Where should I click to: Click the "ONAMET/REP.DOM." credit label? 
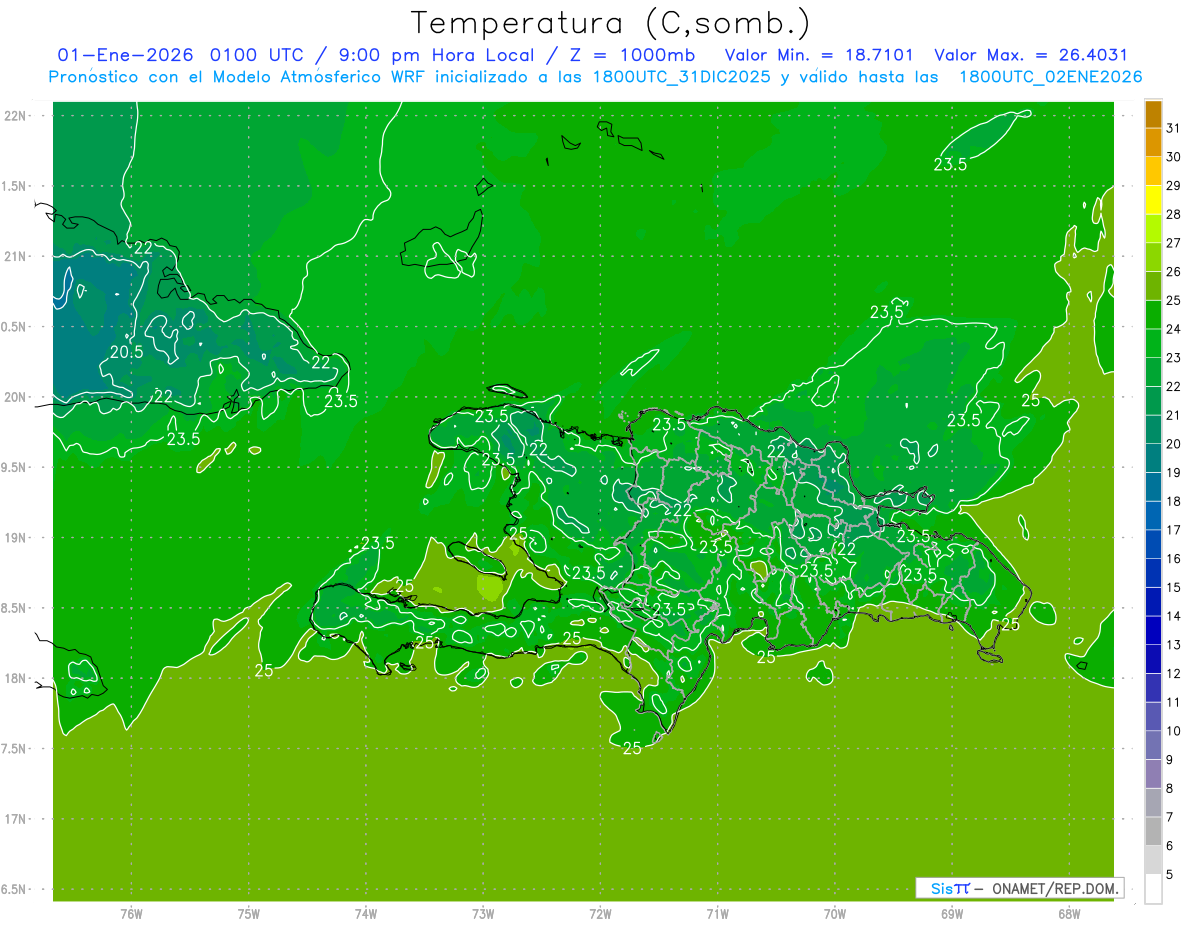pos(1053,888)
